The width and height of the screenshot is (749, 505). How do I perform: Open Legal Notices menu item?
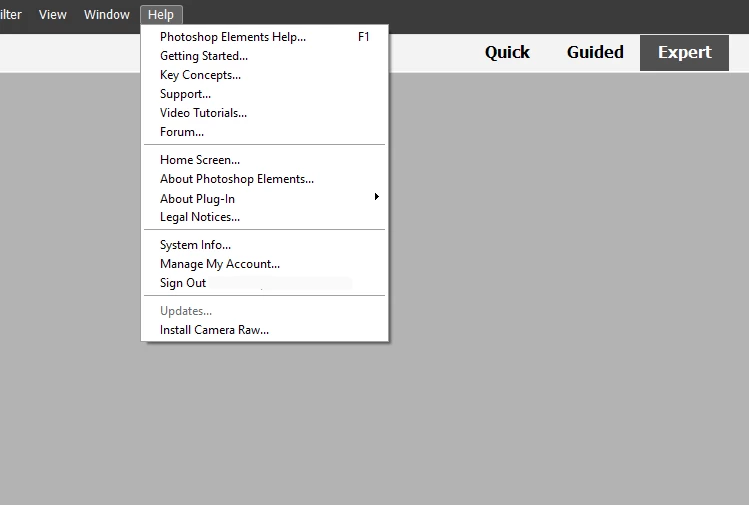(265, 217)
